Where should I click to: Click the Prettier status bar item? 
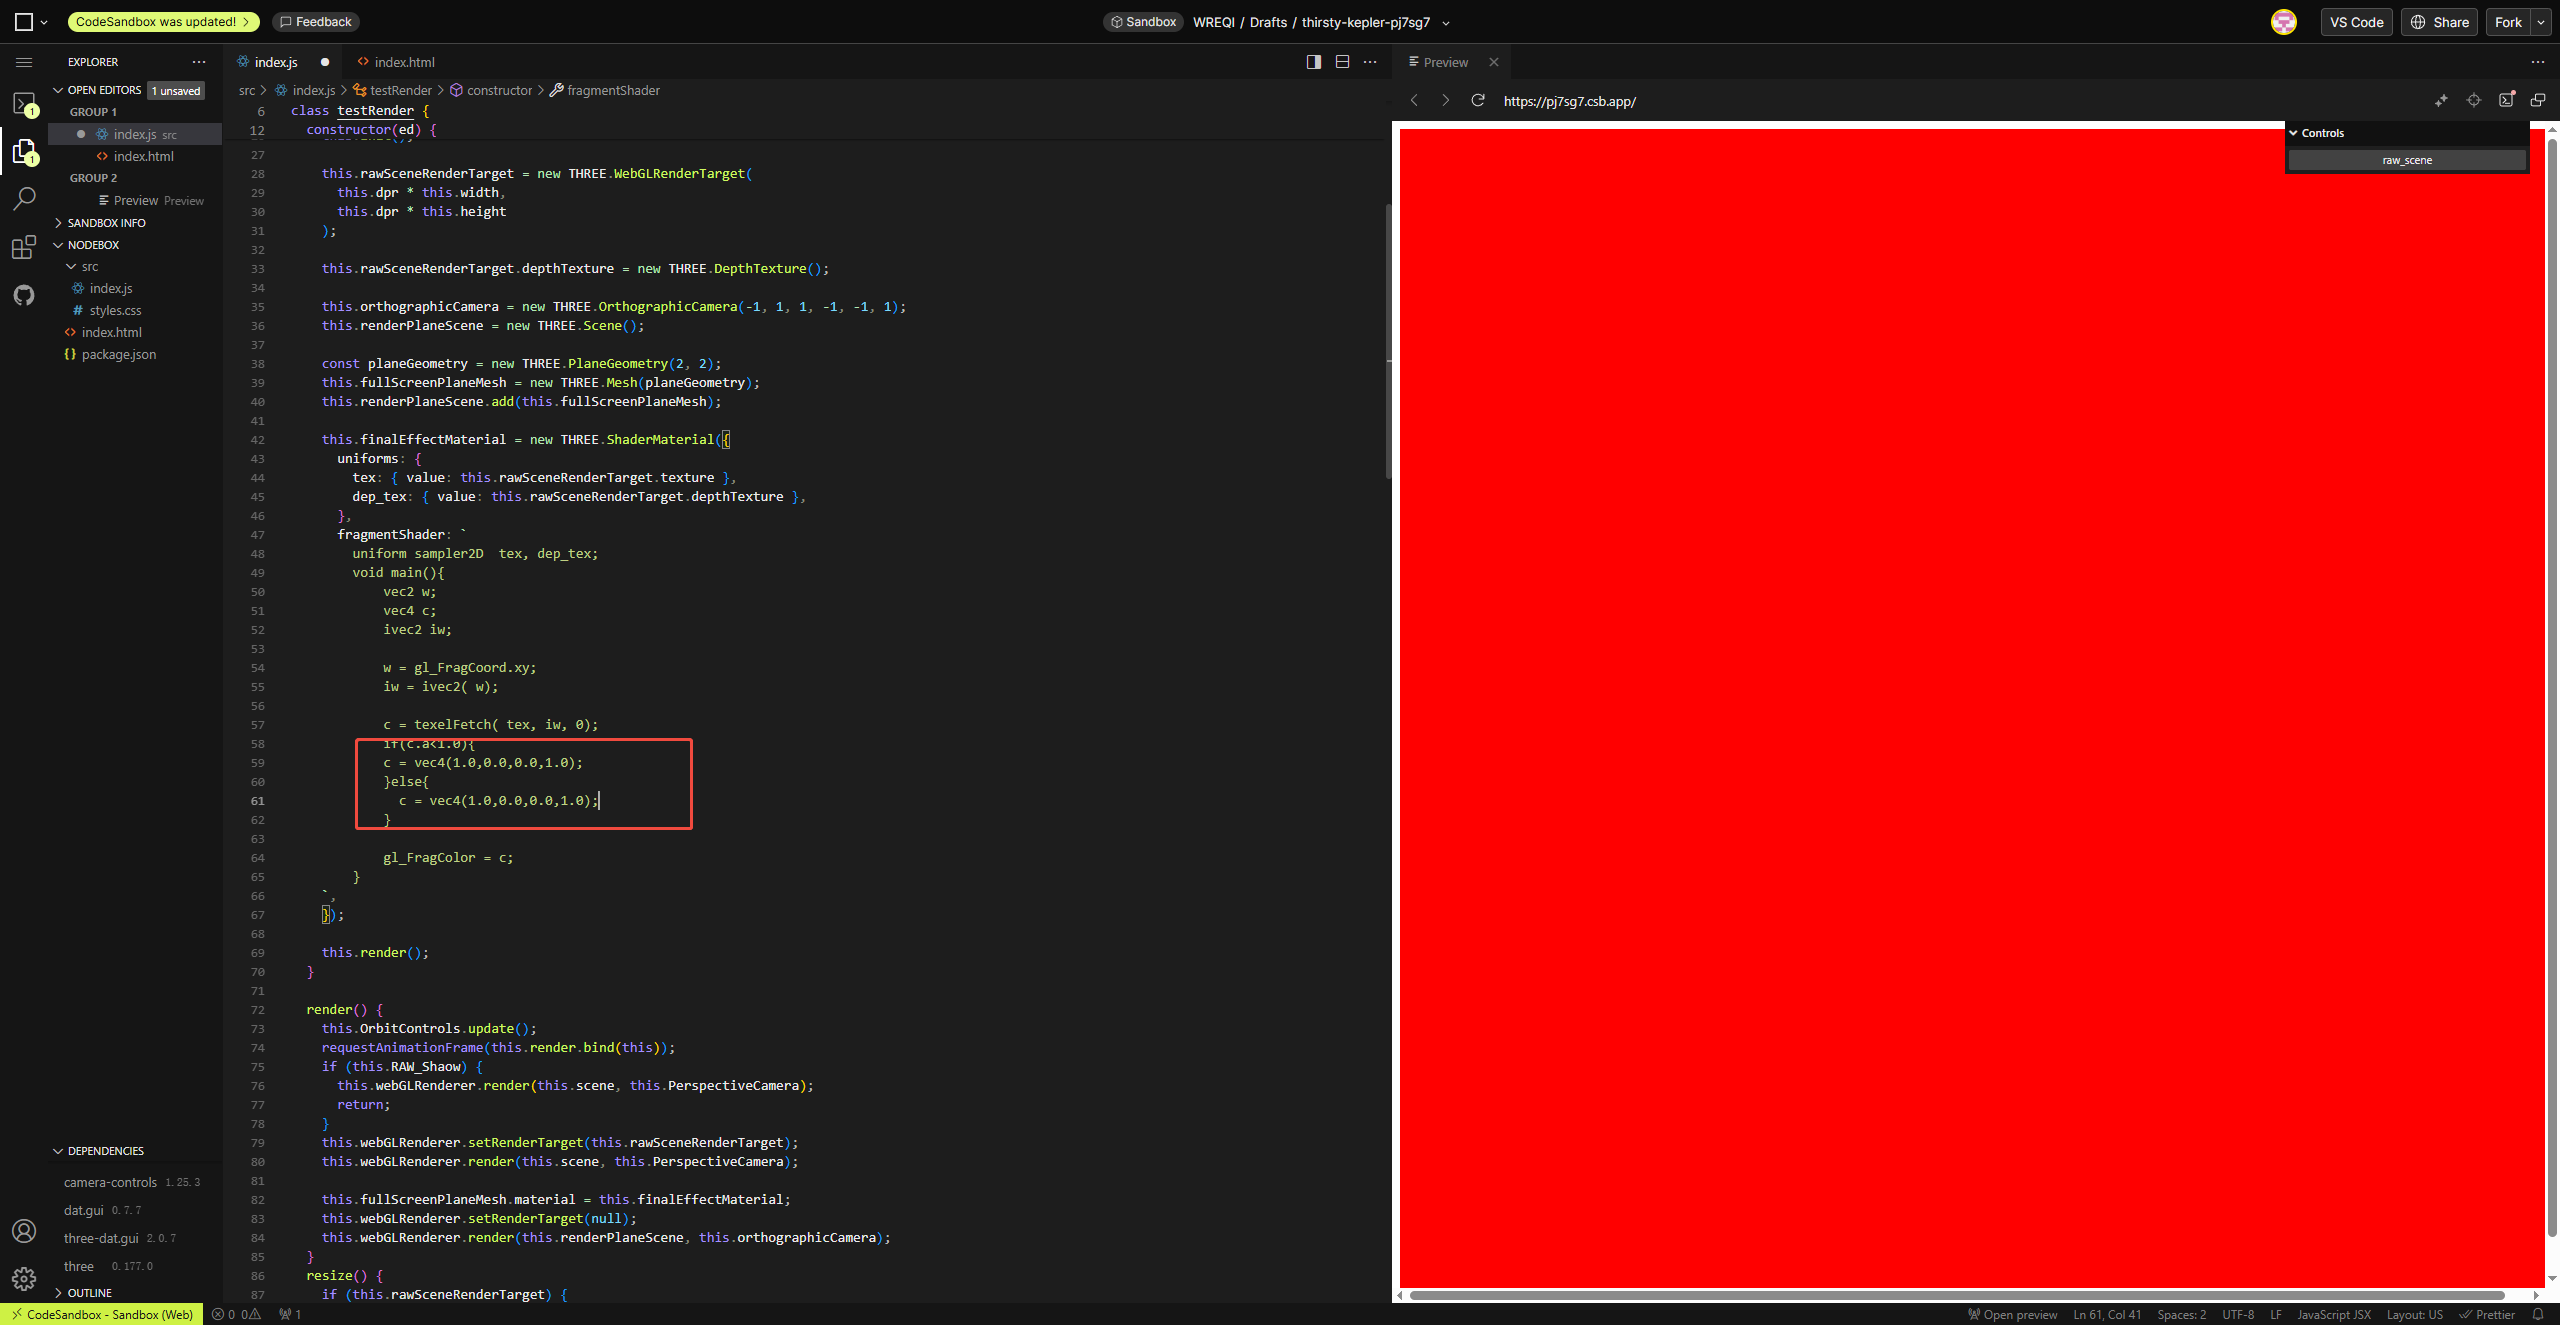[x=2486, y=1315]
